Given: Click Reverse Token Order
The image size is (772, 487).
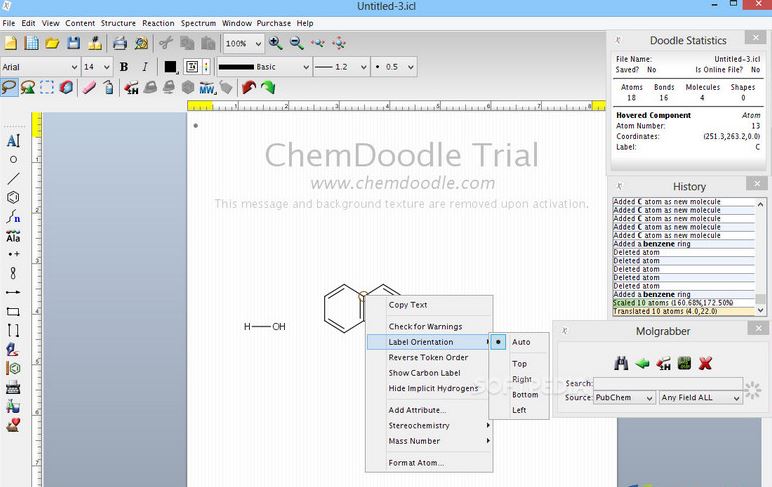Looking at the screenshot, I should [x=429, y=357].
